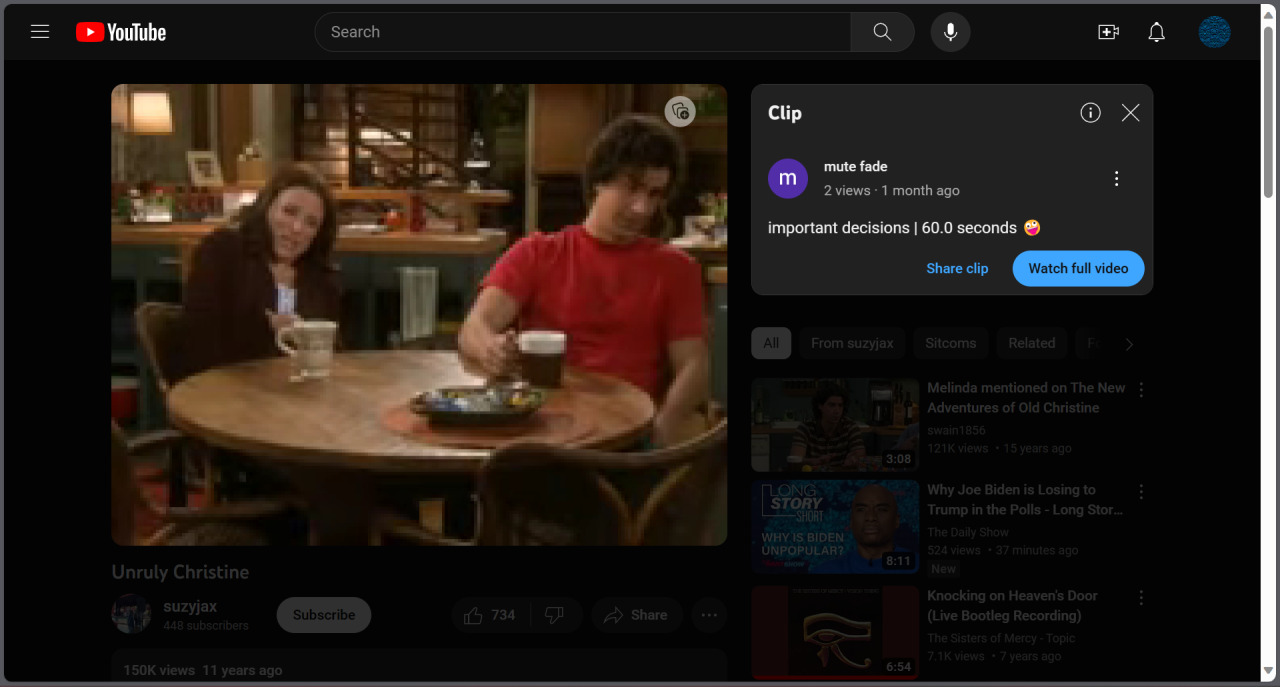1280x687 pixels.
Task: Open the Melinda mentioned video thumbnail
Action: click(835, 425)
